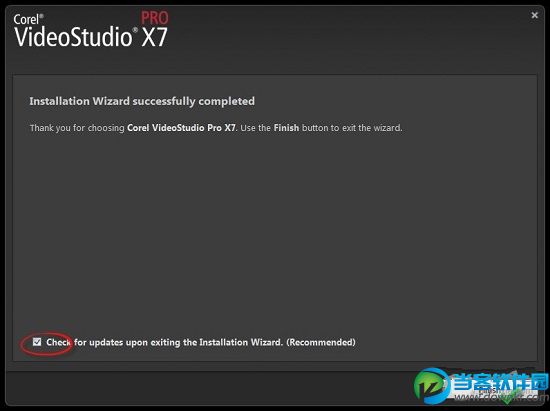Viewport: 550px width, 411px height.
Task: Click the 'Installation Wizard successfully completed' heading
Action: click(x=142, y=101)
